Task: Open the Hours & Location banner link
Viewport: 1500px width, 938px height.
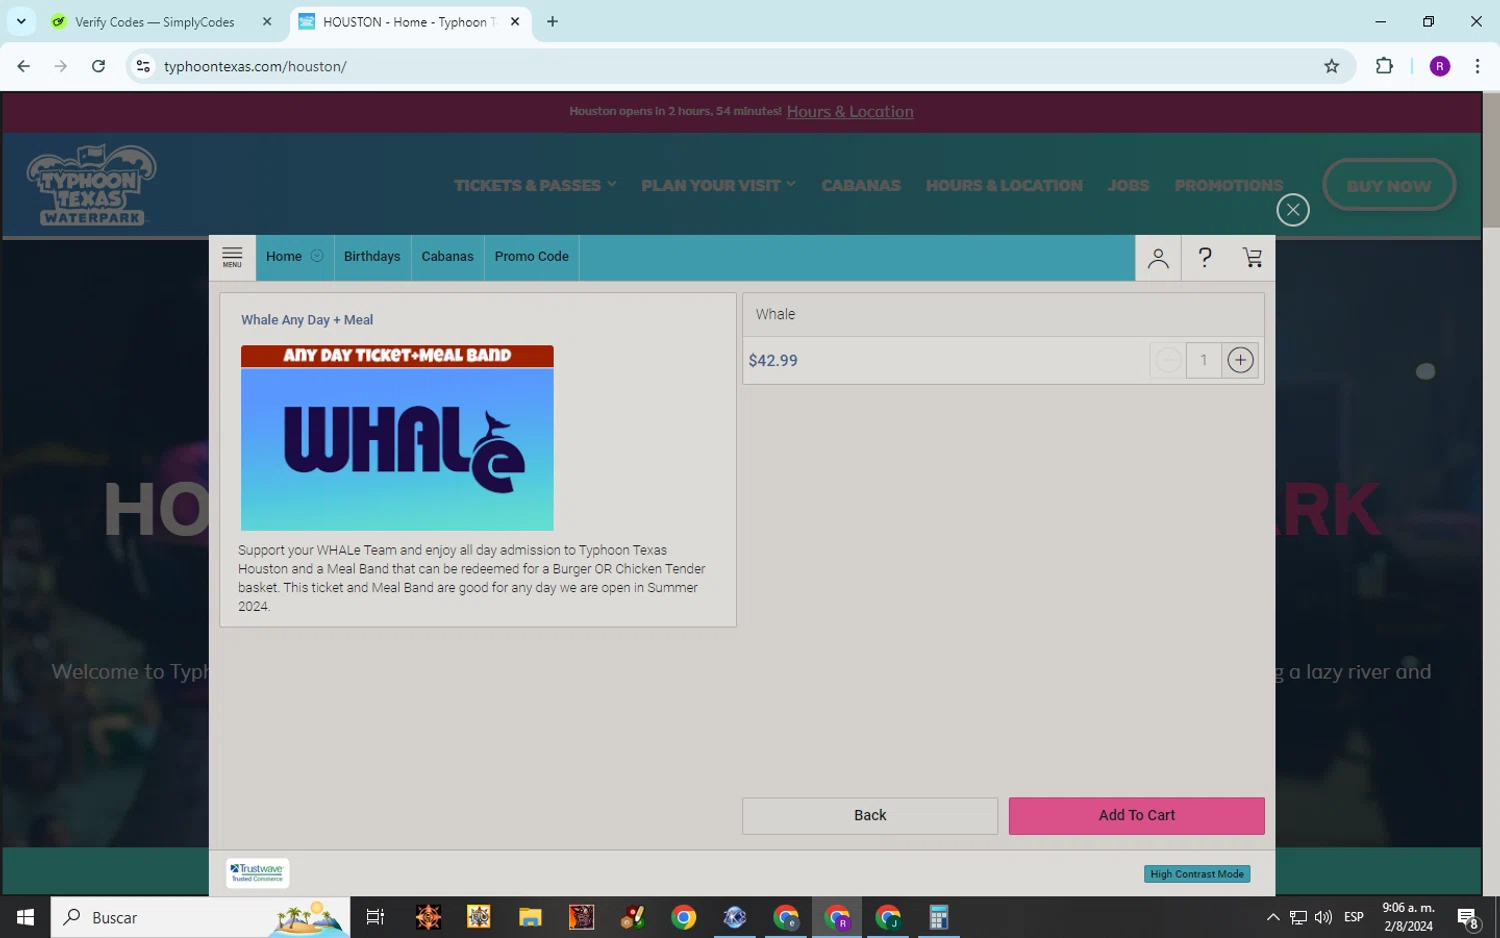Action: pyautogui.click(x=850, y=112)
